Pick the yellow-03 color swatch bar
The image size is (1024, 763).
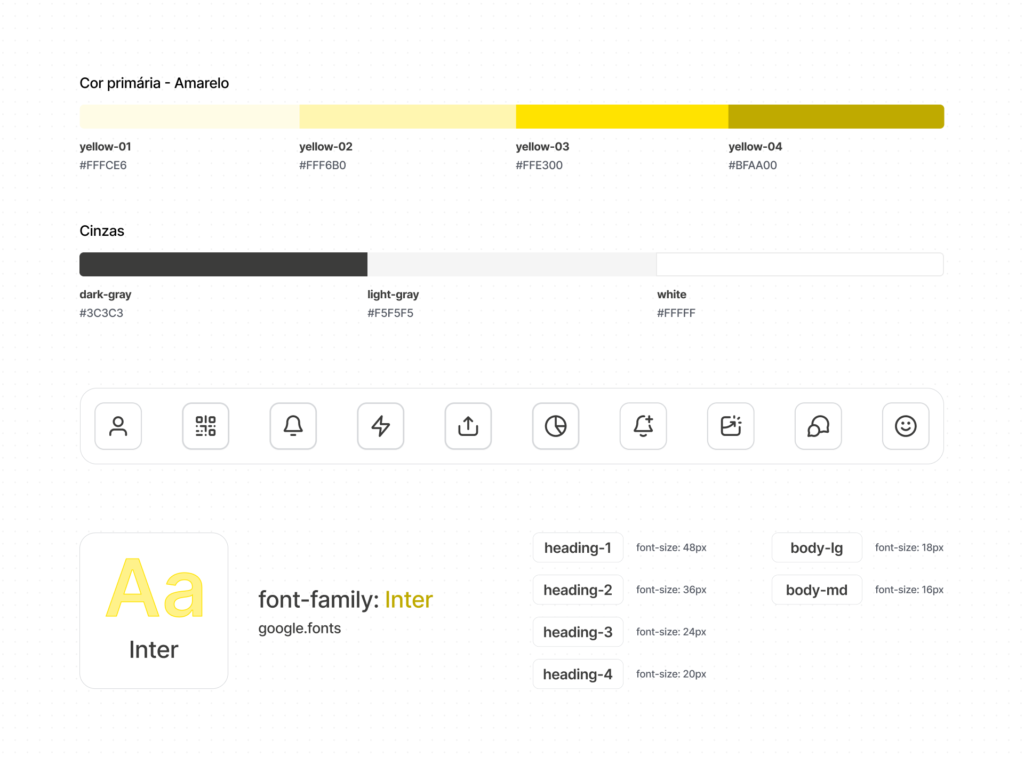pos(621,116)
